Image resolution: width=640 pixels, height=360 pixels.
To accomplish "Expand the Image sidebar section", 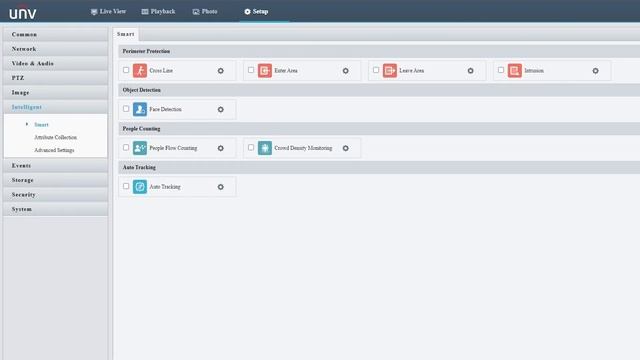I will pyautogui.click(x=56, y=93).
